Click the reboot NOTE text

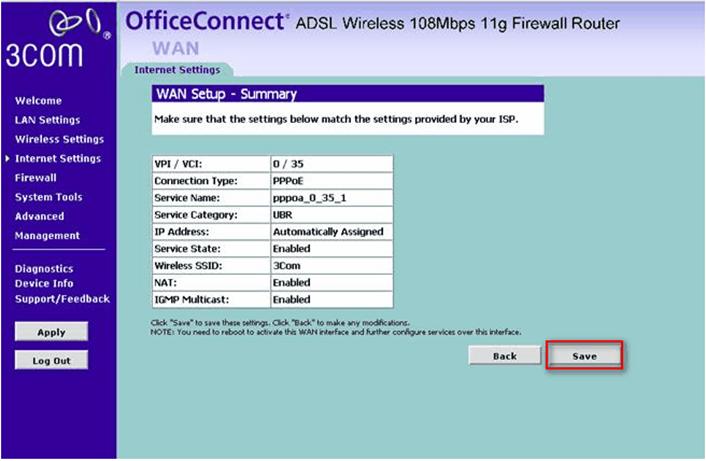tap(335, 332)
